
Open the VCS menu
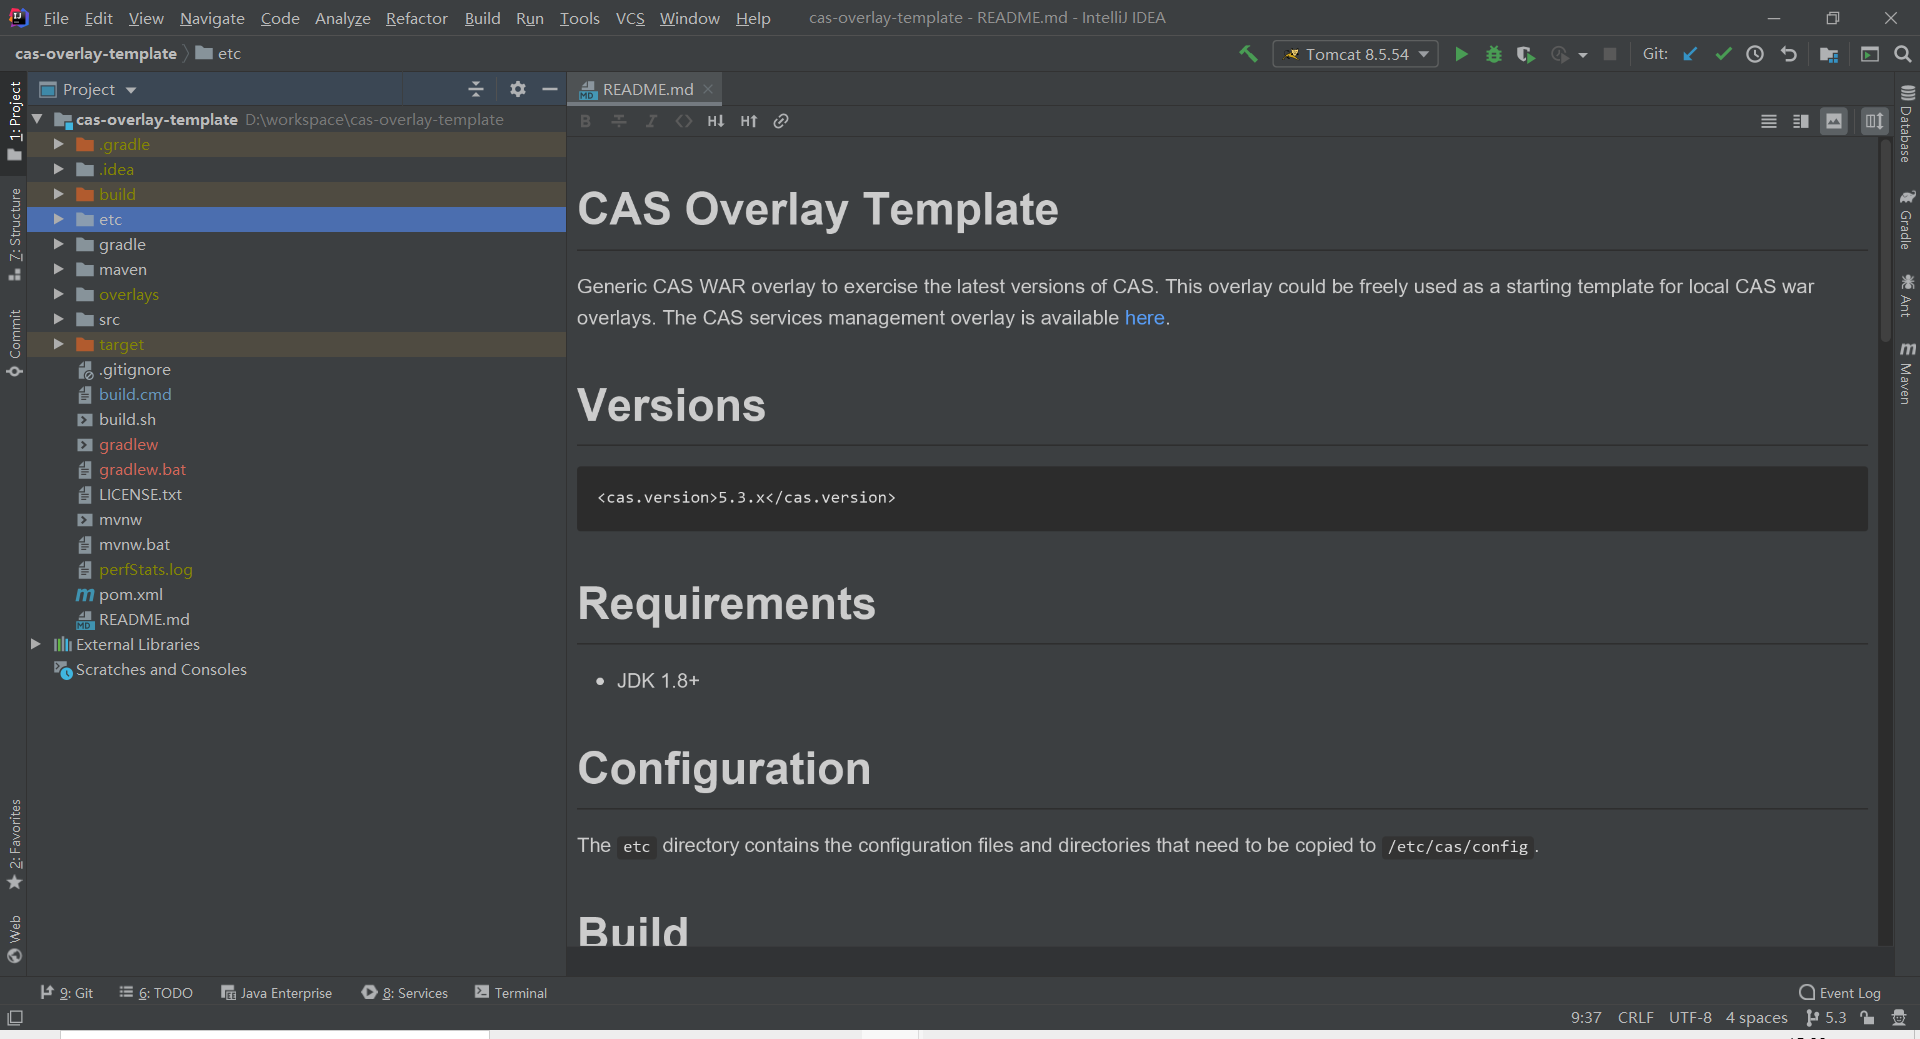pos(630,18)
